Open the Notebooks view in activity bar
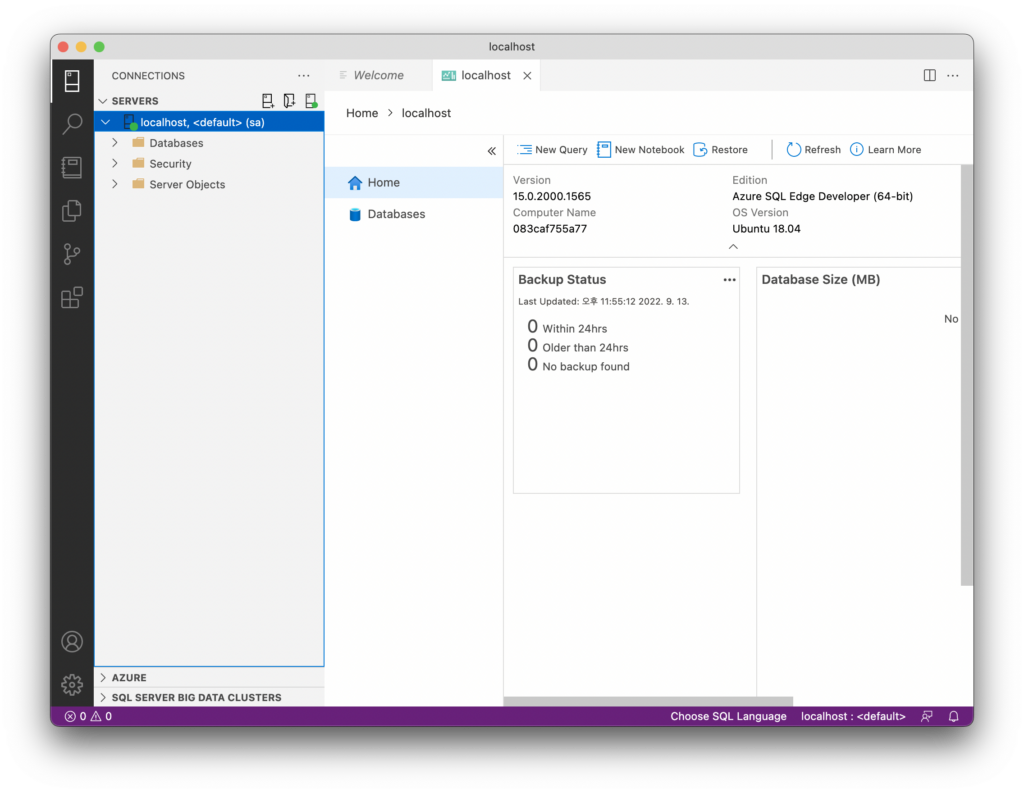The image size is (1024, 793). [72, 167]
